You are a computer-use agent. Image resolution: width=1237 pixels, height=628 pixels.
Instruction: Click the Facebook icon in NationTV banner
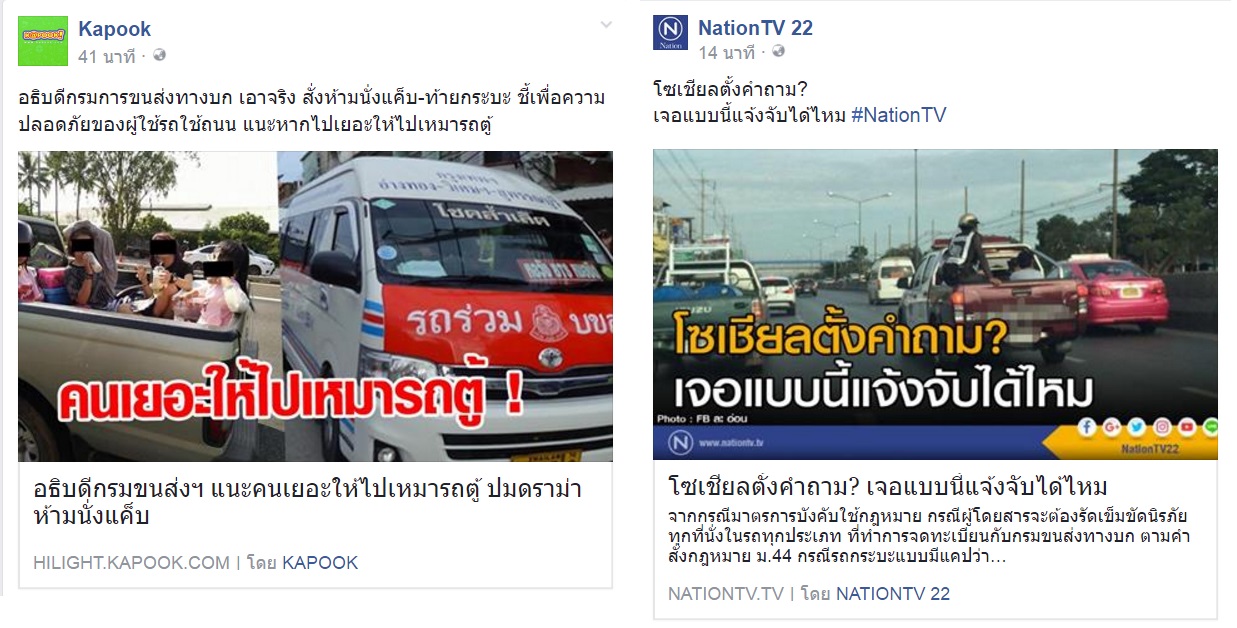[x=1087, y=427]
